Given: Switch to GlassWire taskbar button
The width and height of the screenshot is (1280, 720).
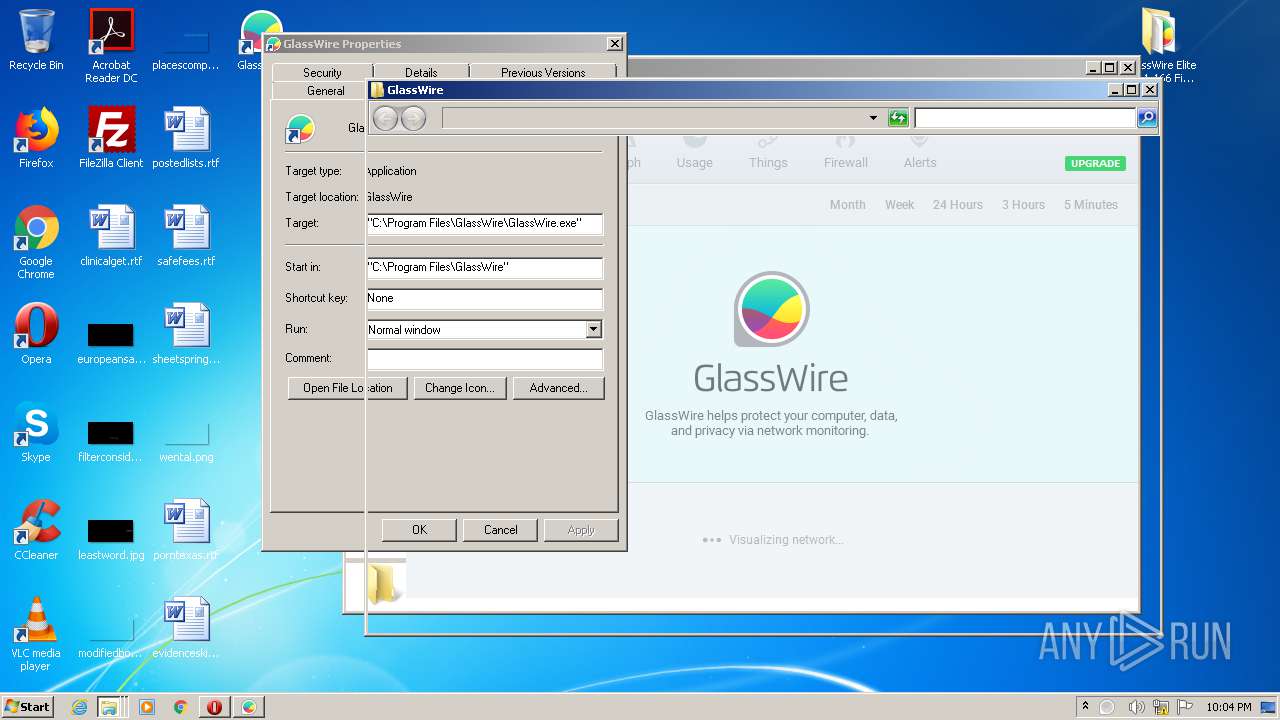Looking at the screenshot, I should [248, 707].
